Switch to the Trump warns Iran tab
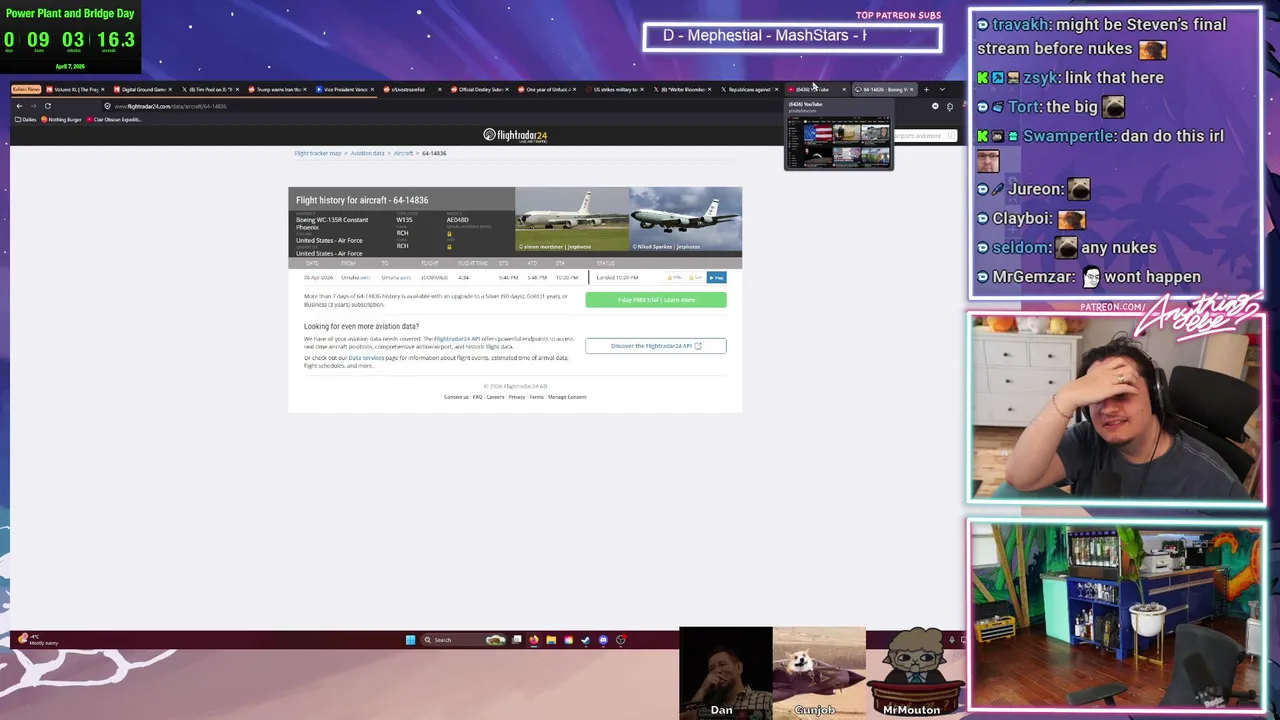Screen dimensions: 1280x720 (x=277, y=89)
